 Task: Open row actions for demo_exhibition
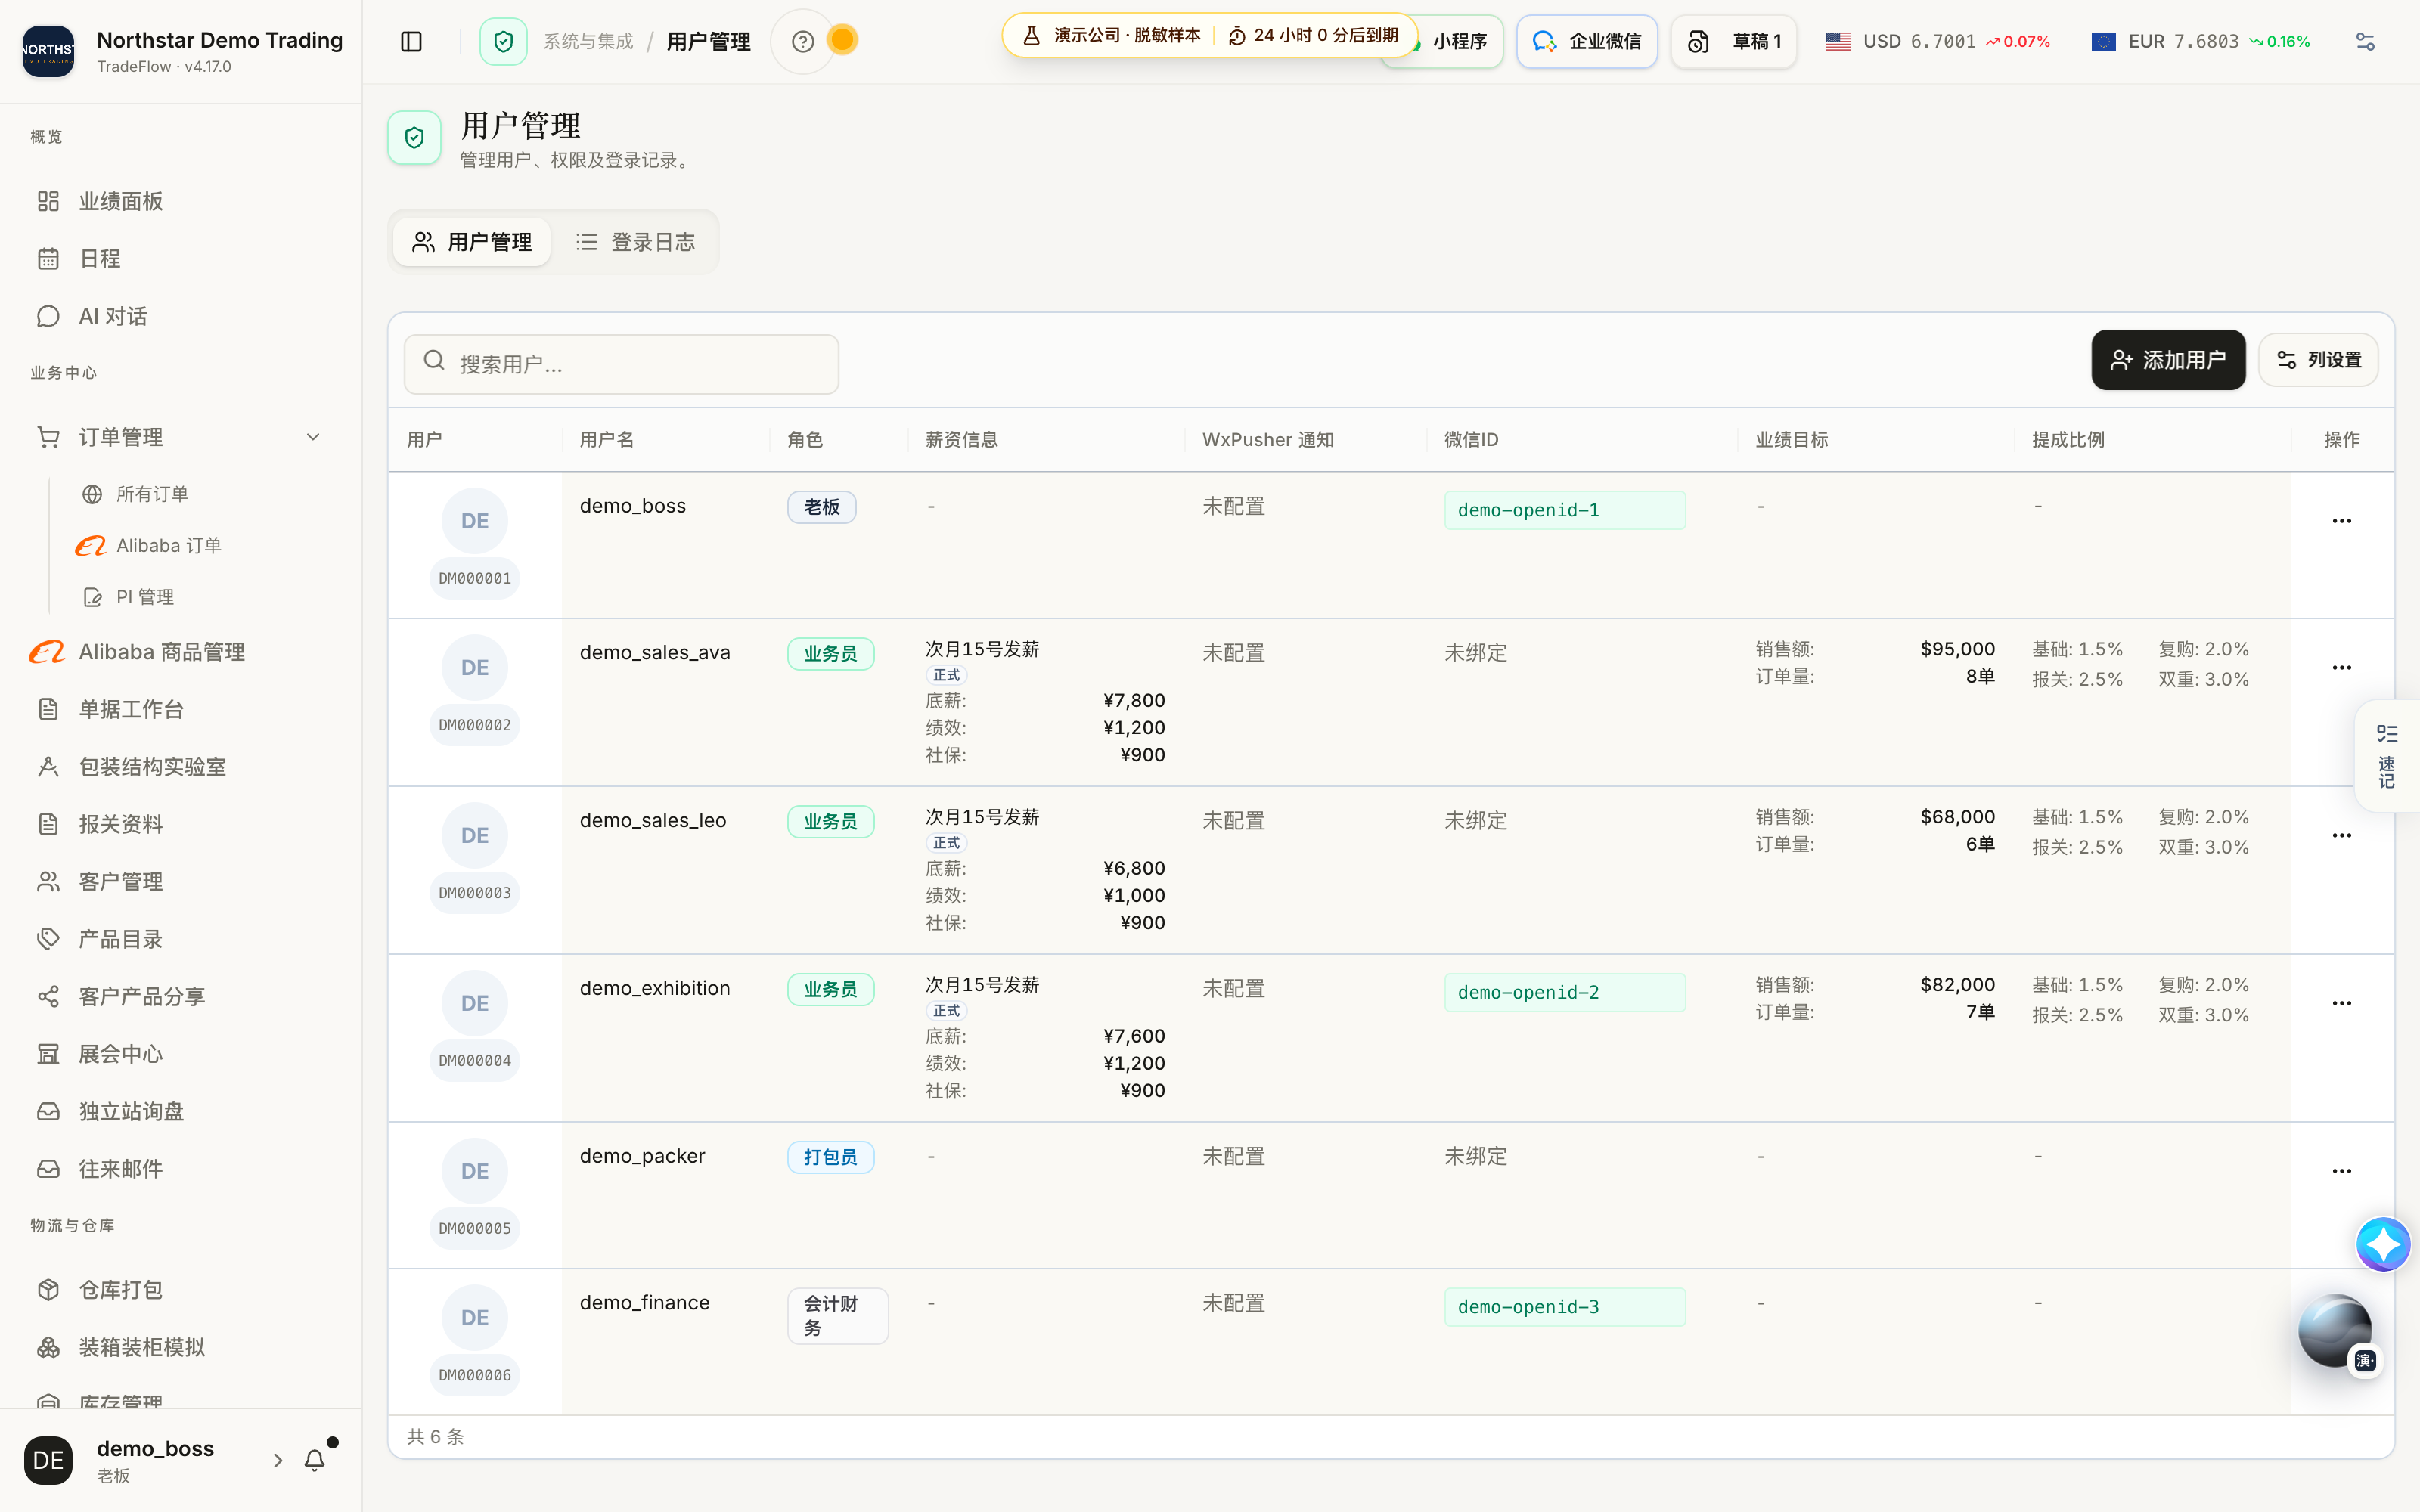[2342, 1003]
